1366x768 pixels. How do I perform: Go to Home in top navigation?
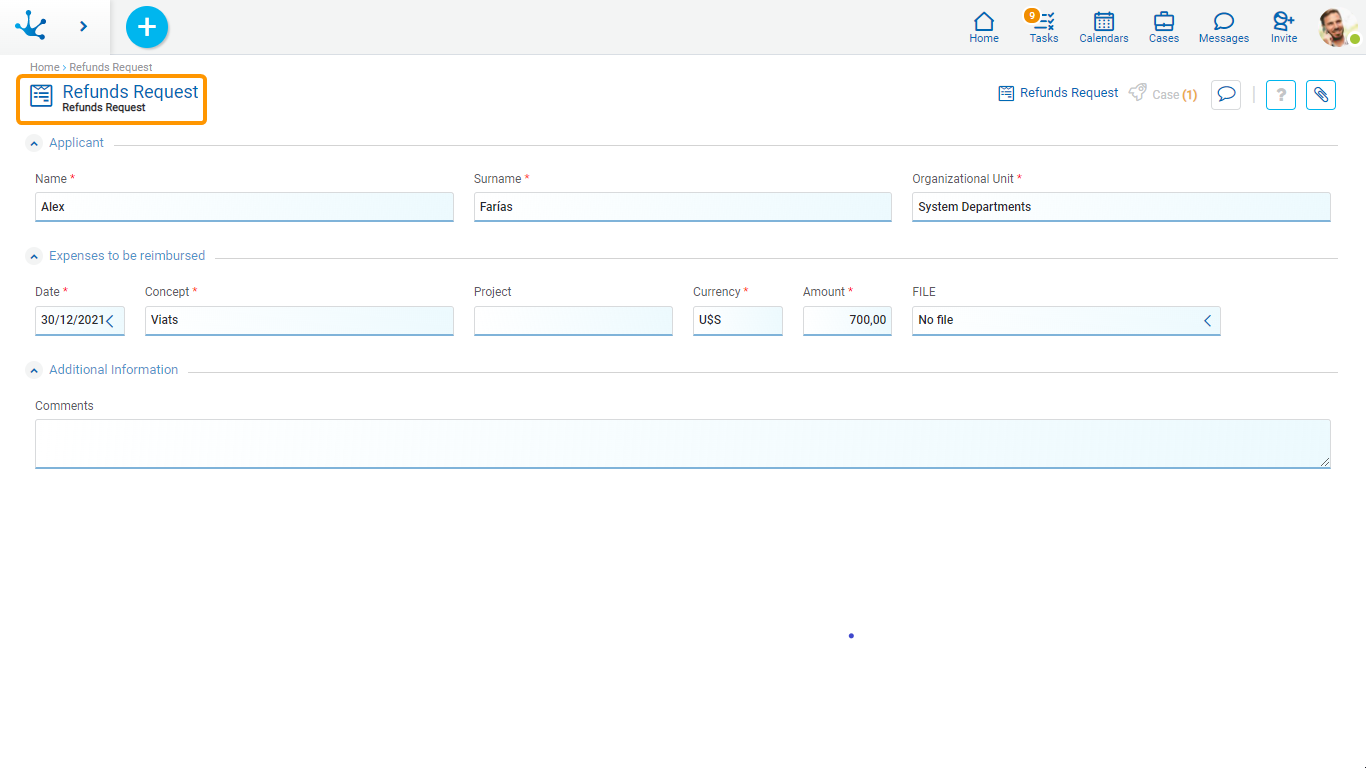pos(984,27)
